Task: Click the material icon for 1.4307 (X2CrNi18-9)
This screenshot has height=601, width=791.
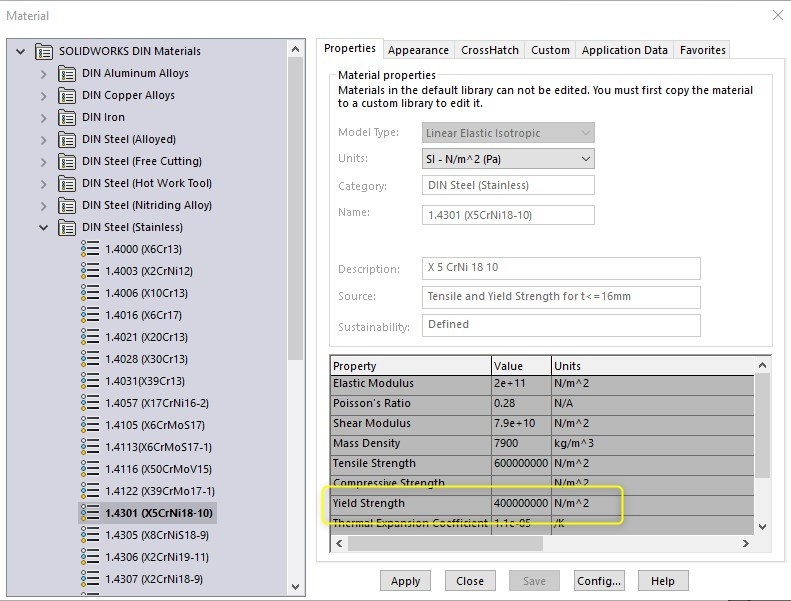Action: (90, 579)
